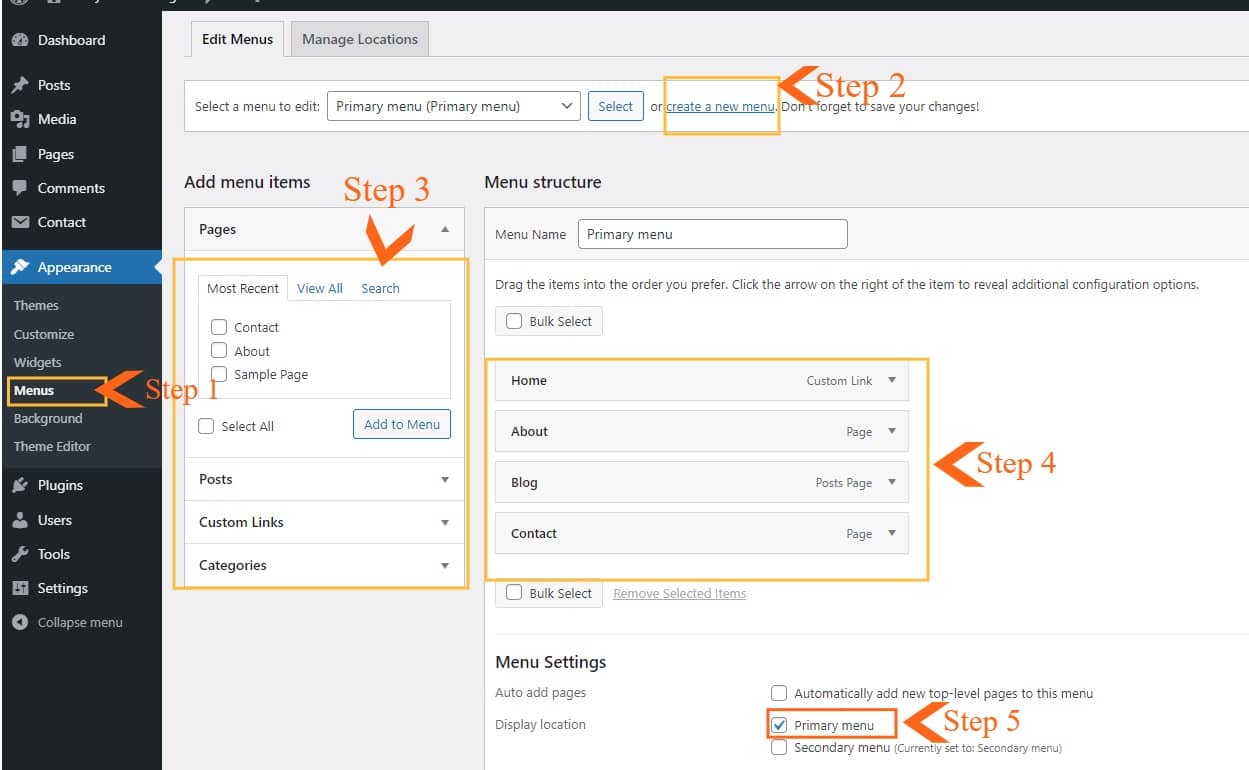
Task: Click the Appearance paintbrush icon
Action: [x=20, y=267]
